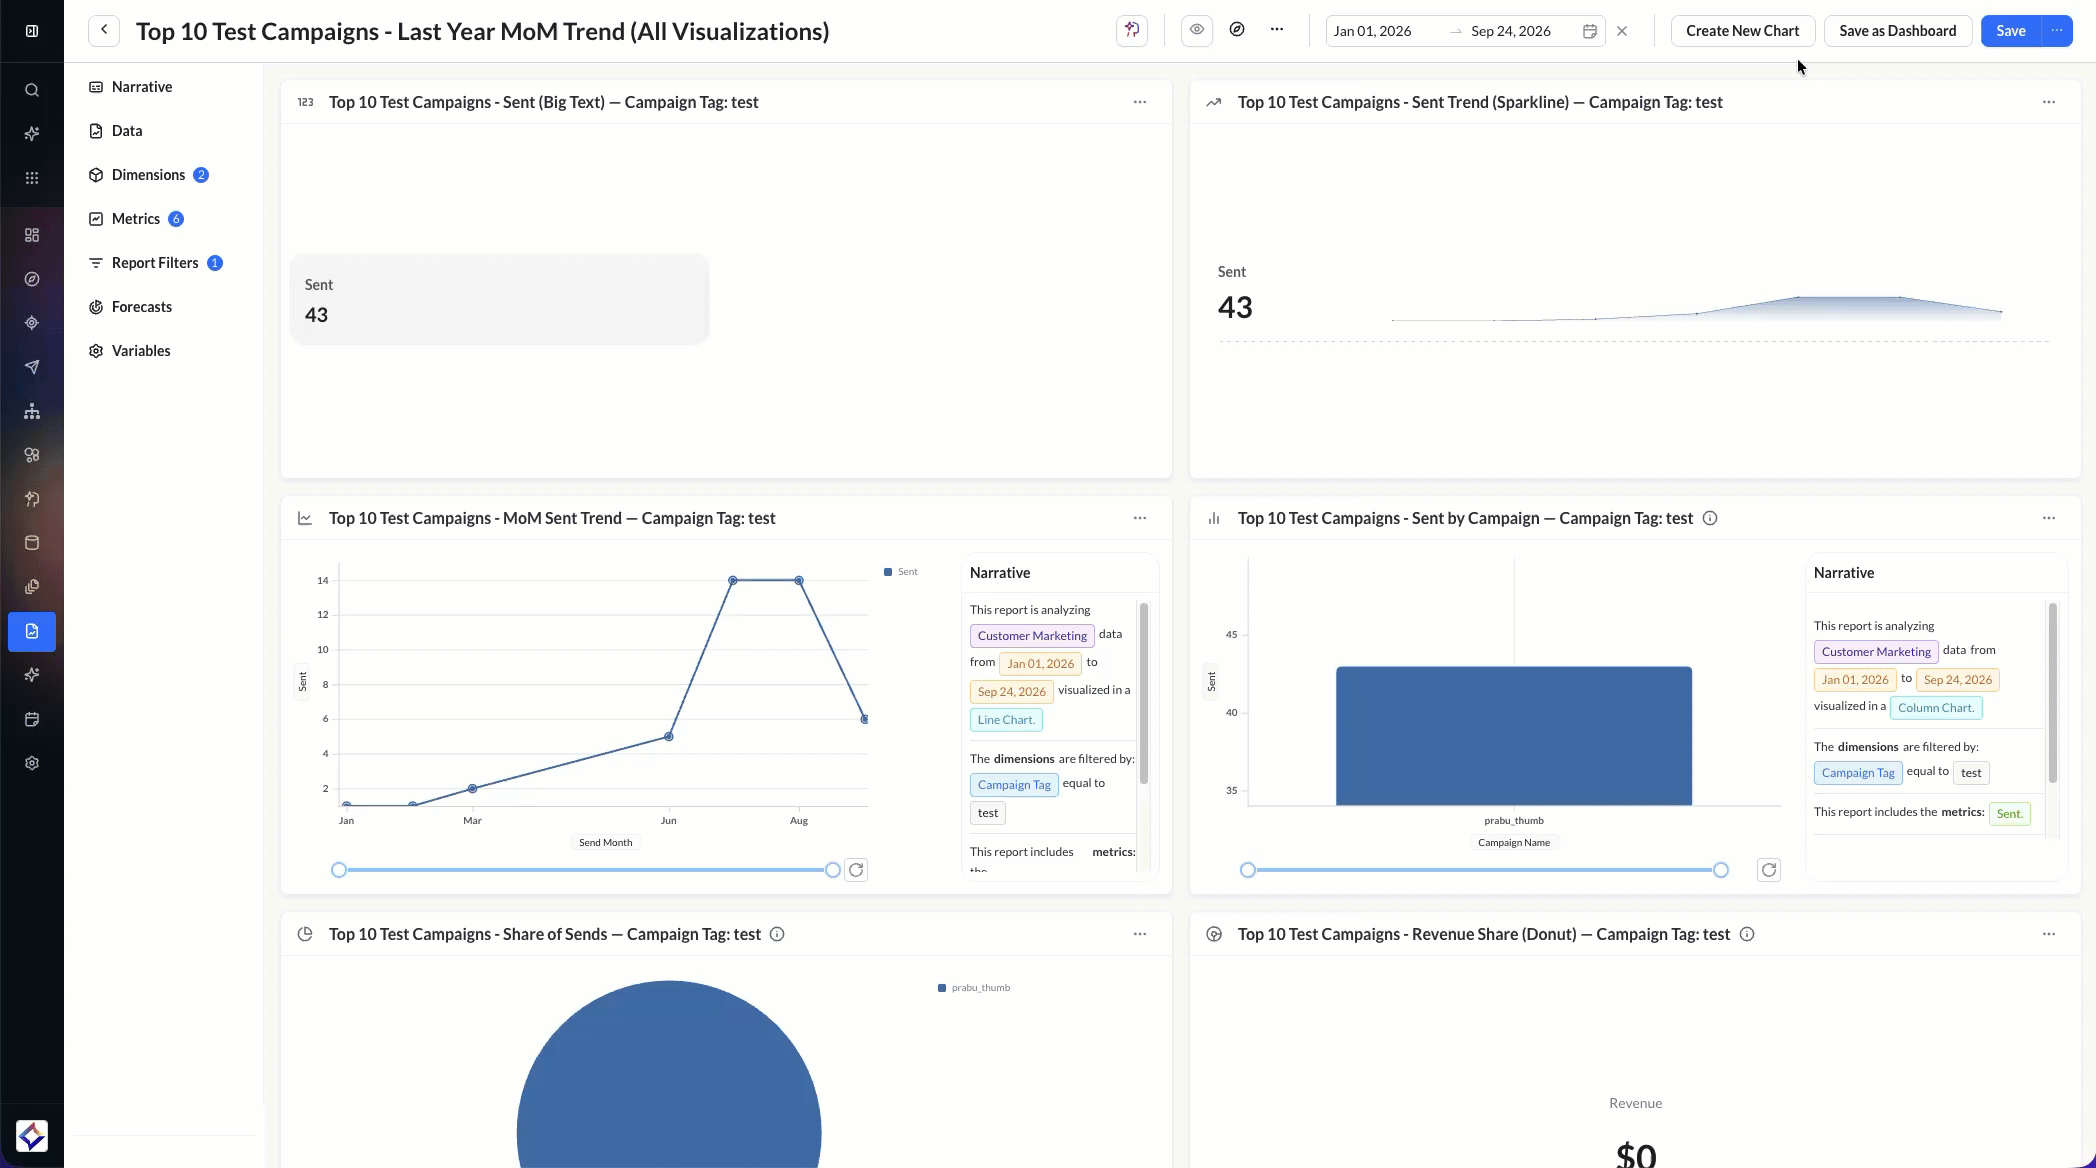Open the four-squares dashboards icon in sidebar
2096x1168 pixels.
pyautogui.click(x=32, y=235)
